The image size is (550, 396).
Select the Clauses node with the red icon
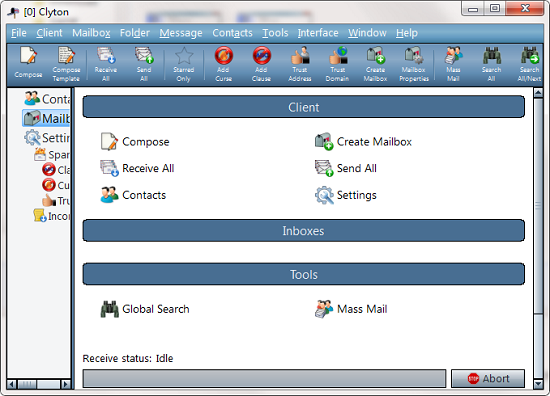56,170
